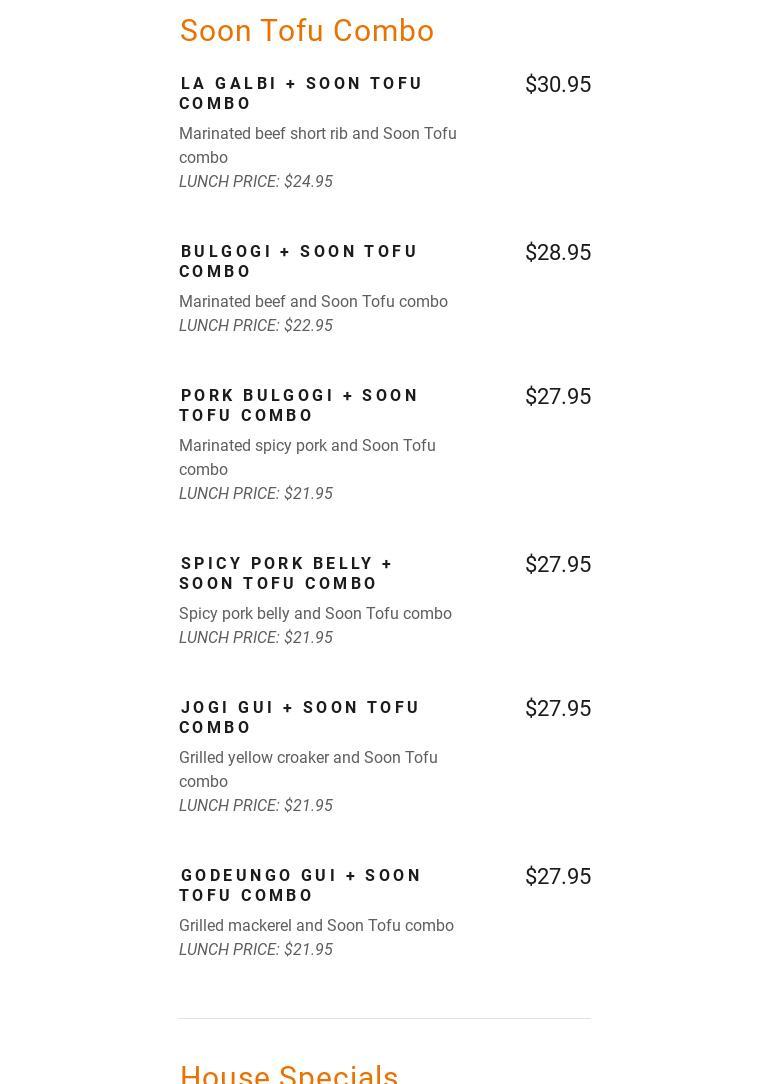Screen dimensions: 770x1084
Task: Click the Marinated beef and Soon Tofu description
Action: pos(313,302)
